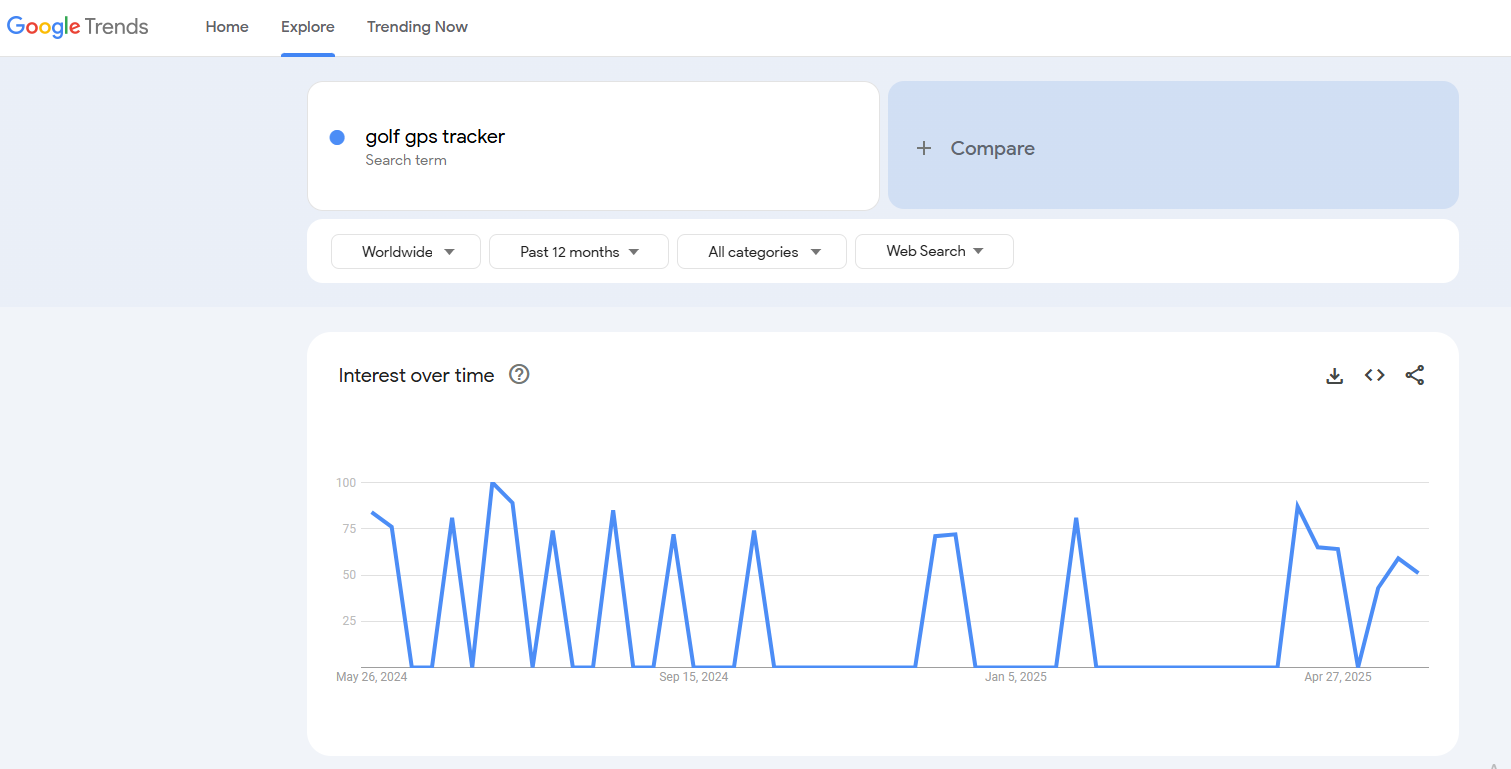Add a comparison term with Compare
1511x769 pixels.
tap(1173, 145)
